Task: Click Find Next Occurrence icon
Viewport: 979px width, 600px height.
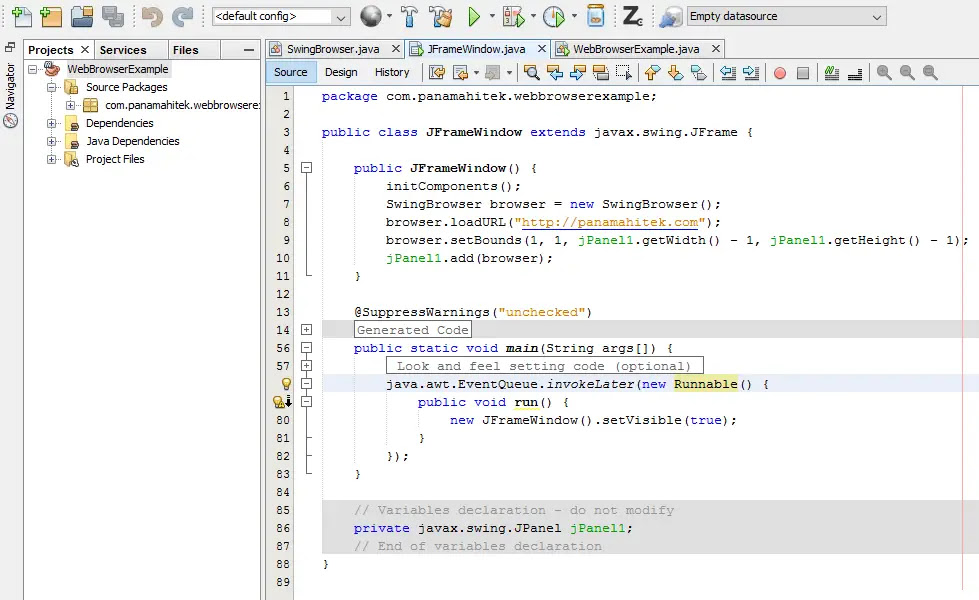Action: pos(578,72)
